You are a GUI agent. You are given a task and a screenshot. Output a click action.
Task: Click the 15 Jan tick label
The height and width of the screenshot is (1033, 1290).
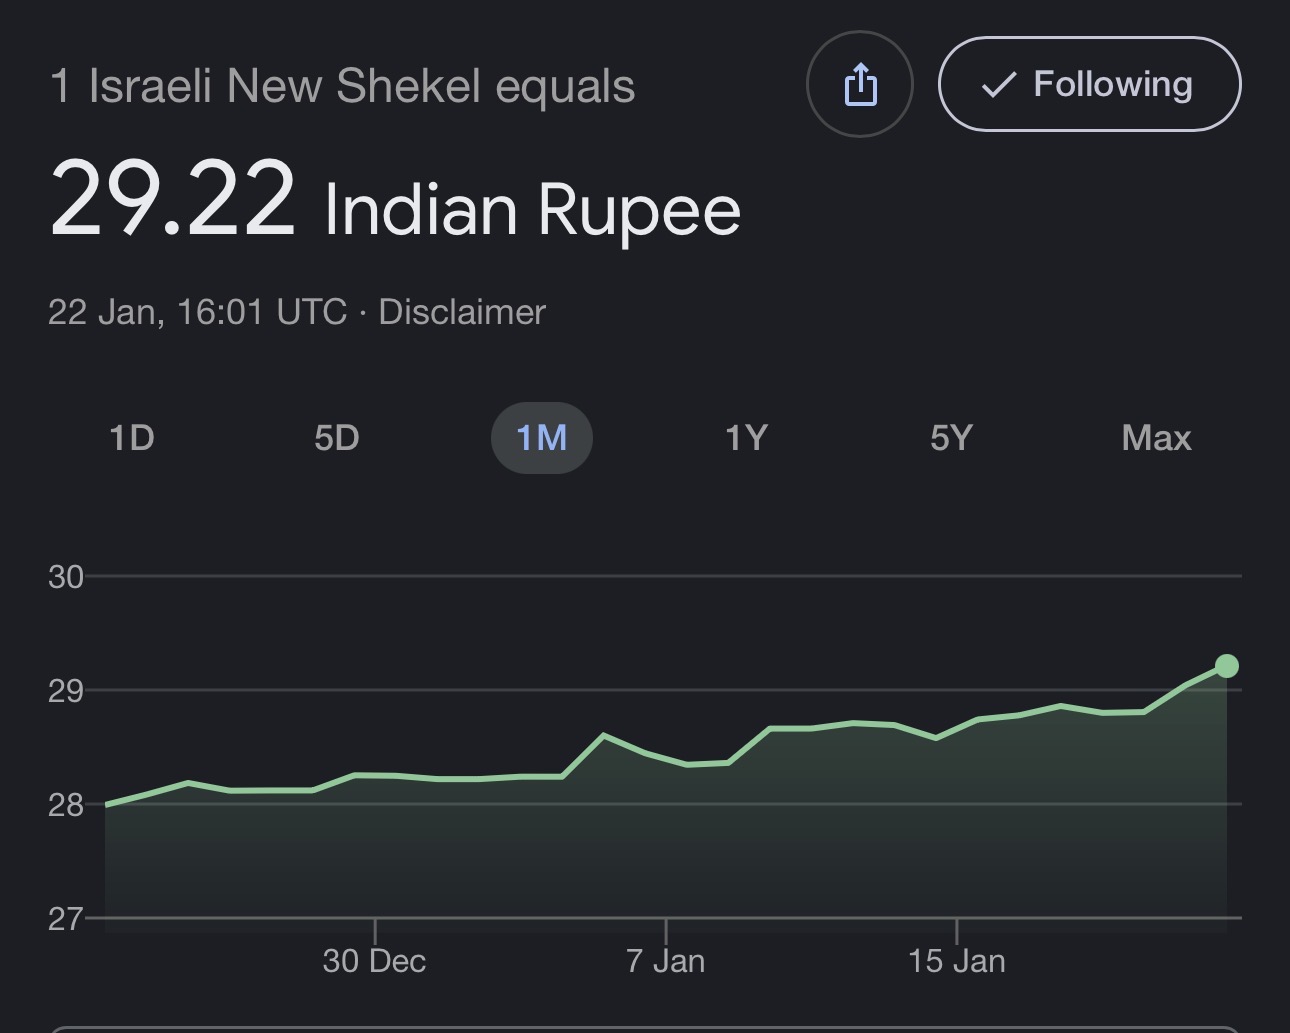(x=957, y=961)
